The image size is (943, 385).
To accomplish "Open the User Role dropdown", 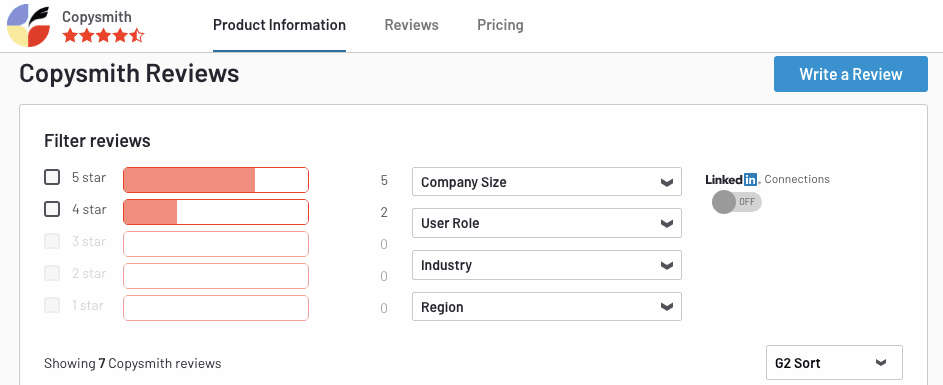I will click(x=547, y=223).
